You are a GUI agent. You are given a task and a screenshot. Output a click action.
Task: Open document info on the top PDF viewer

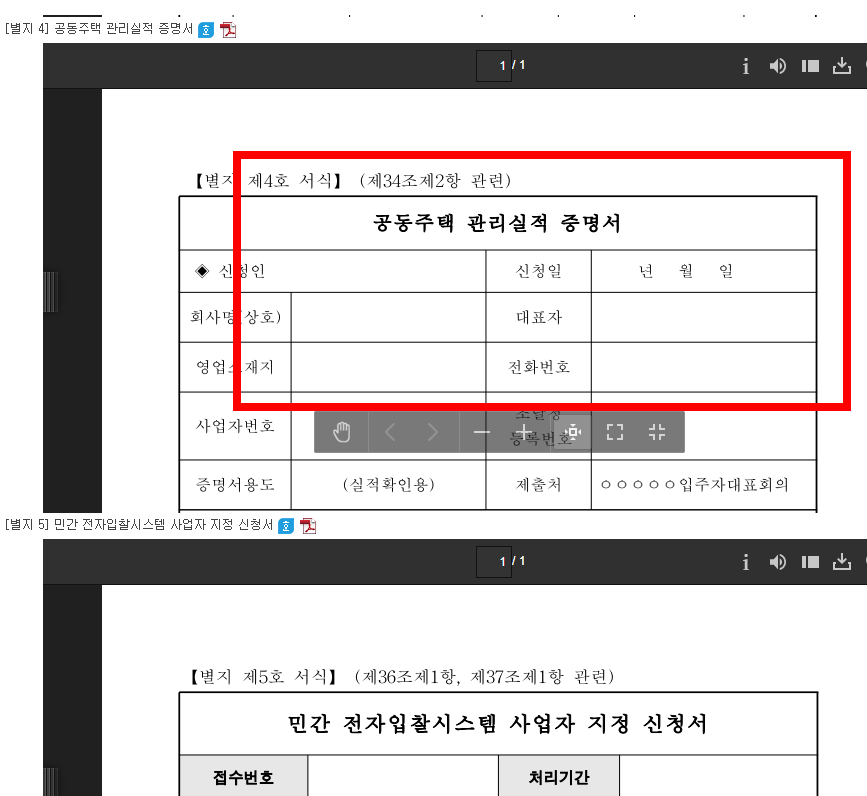tap(745, 65)
